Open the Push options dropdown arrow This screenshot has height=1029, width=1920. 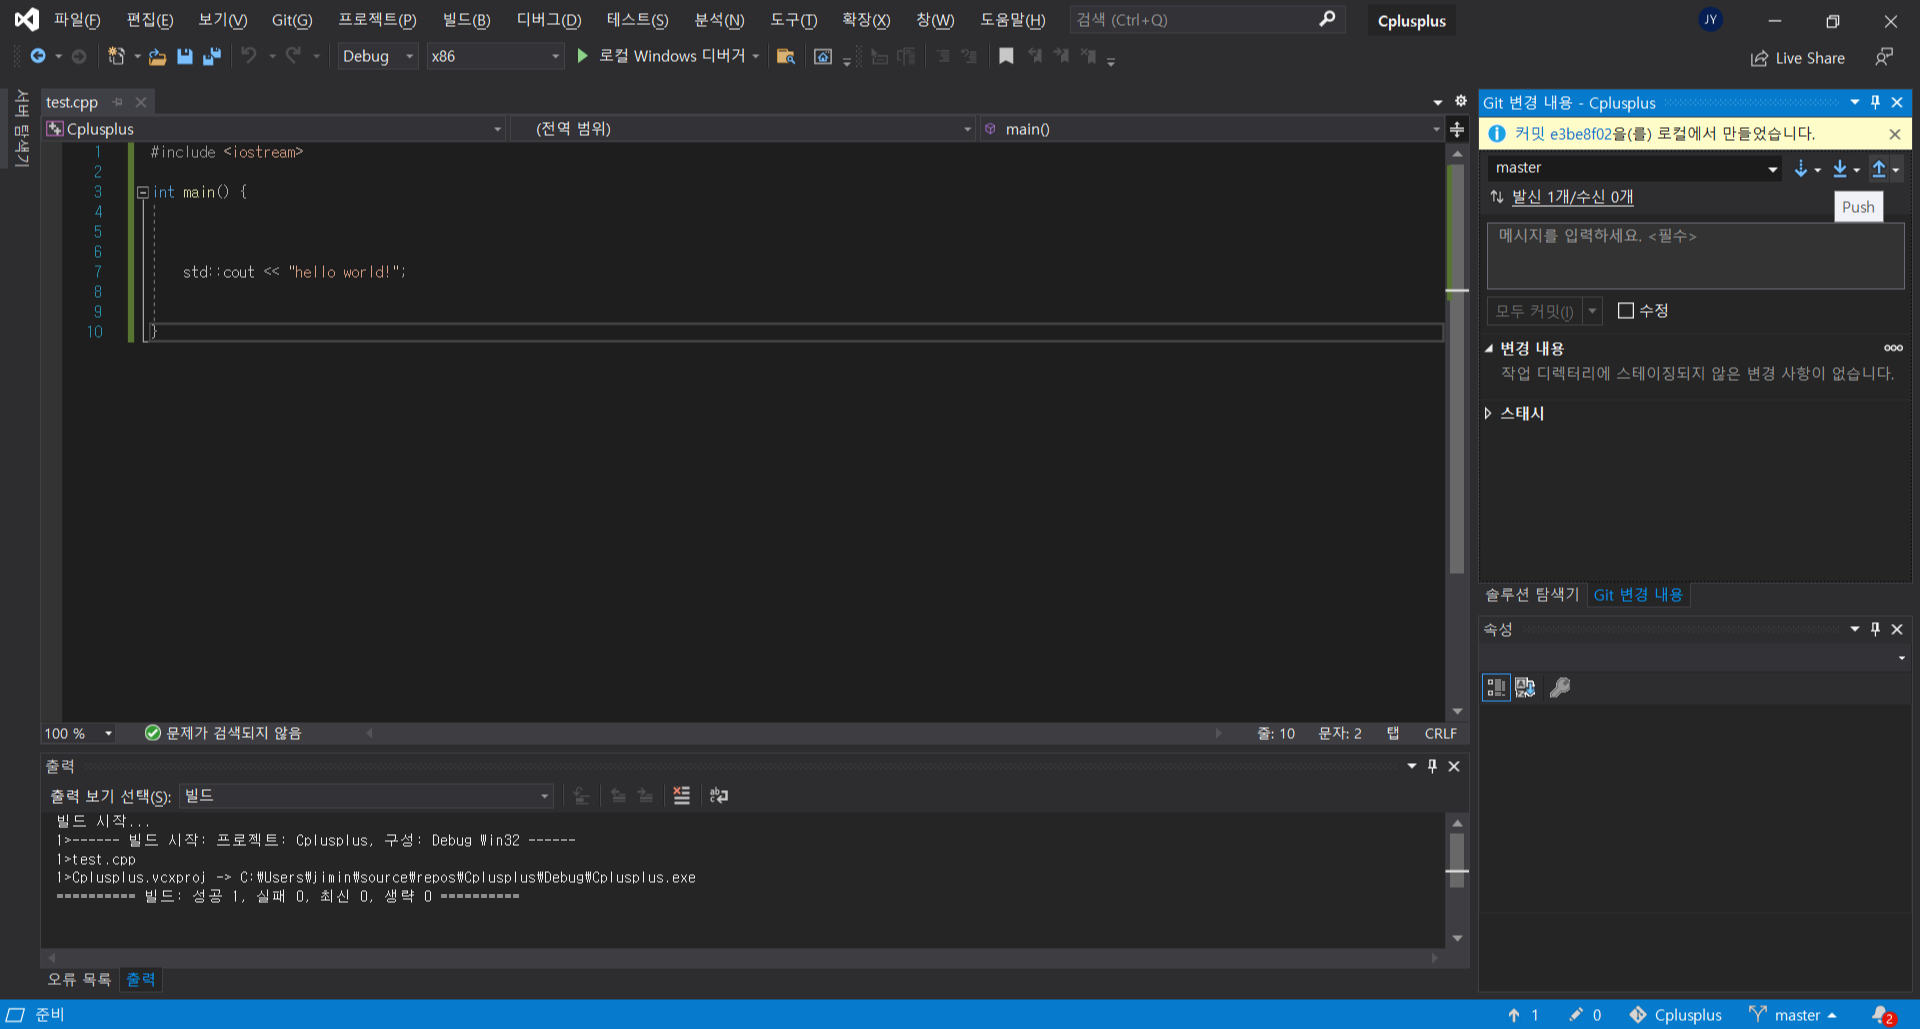1895,170
